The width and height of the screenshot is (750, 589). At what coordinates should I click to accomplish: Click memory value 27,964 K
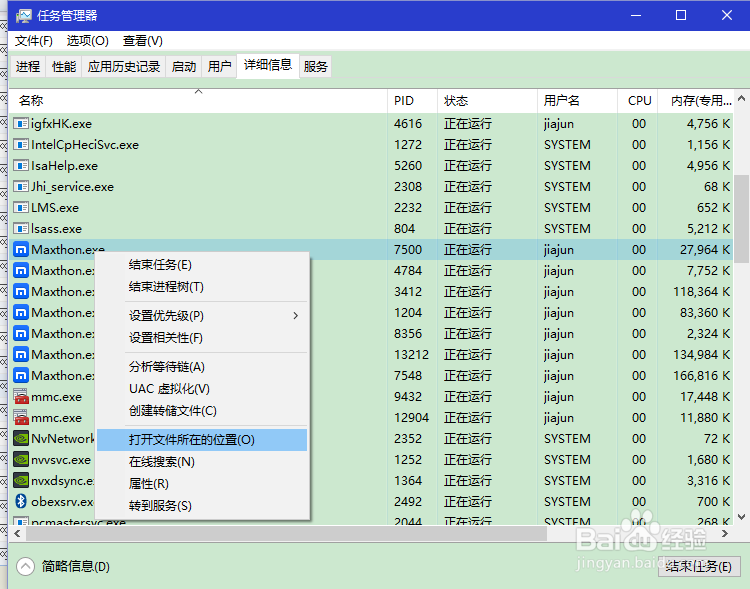point(705,250)
